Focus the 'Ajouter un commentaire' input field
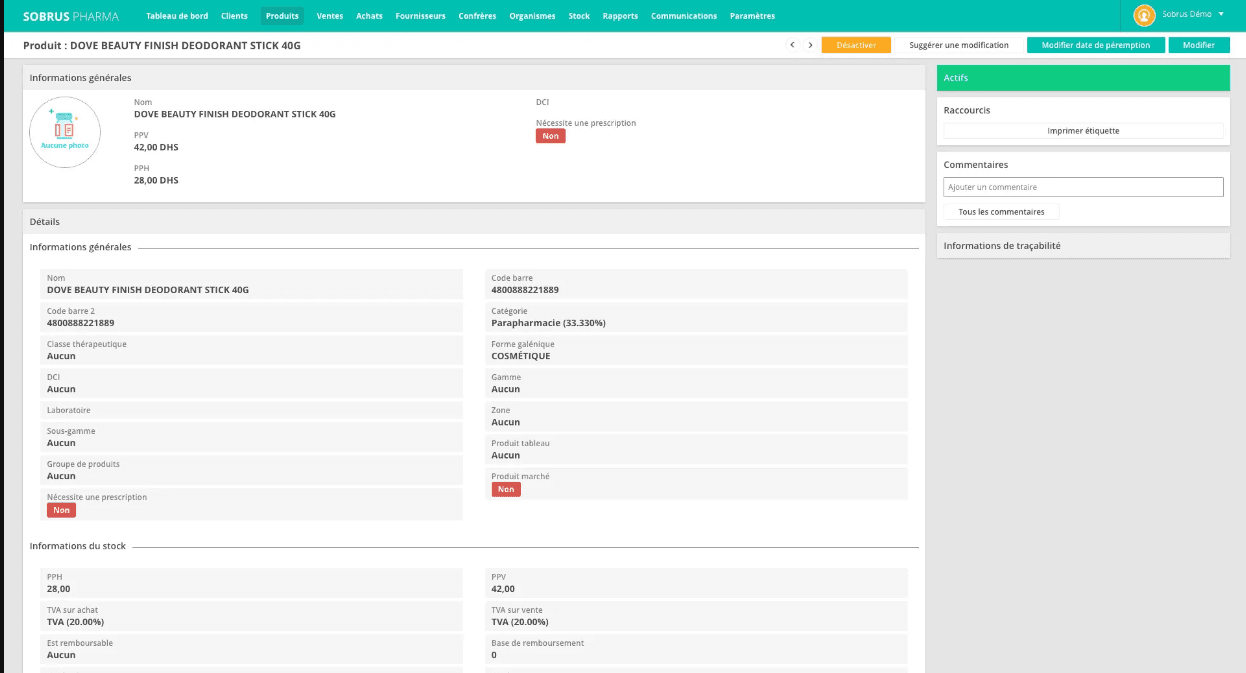 pos(1083,187)
